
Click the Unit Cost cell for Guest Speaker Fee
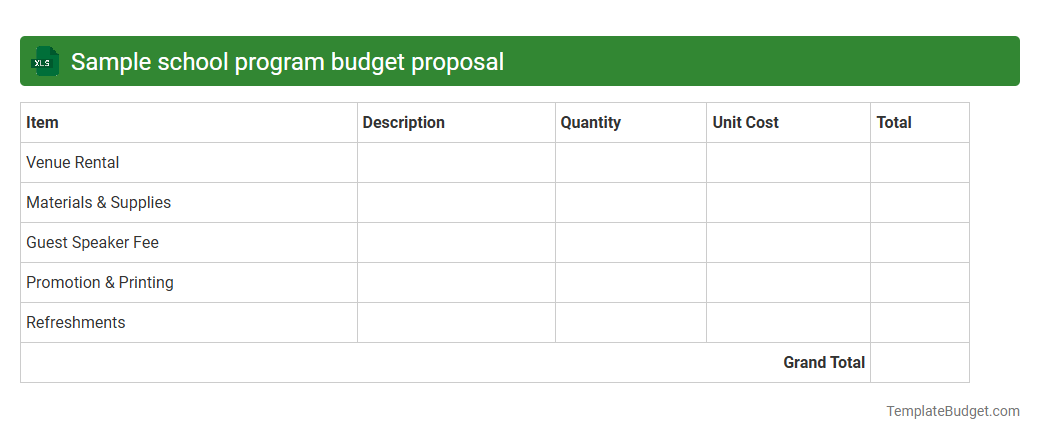pyautogui.click(x=789, y=242)
